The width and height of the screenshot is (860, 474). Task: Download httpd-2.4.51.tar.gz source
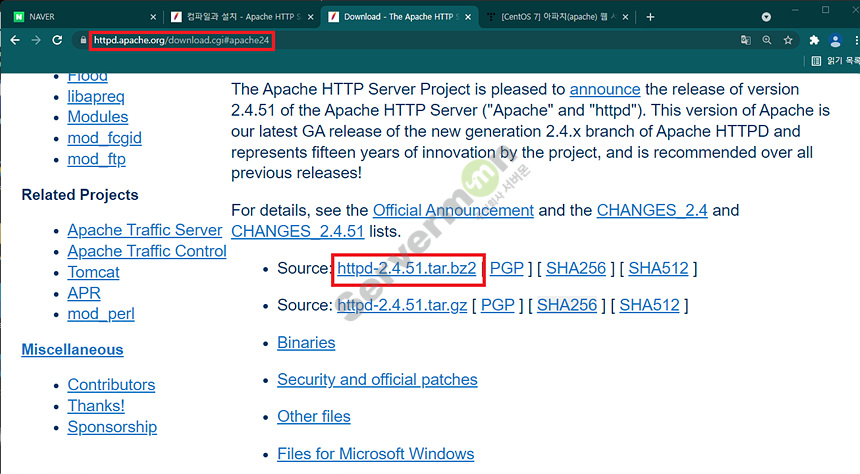tap(402, 305)
